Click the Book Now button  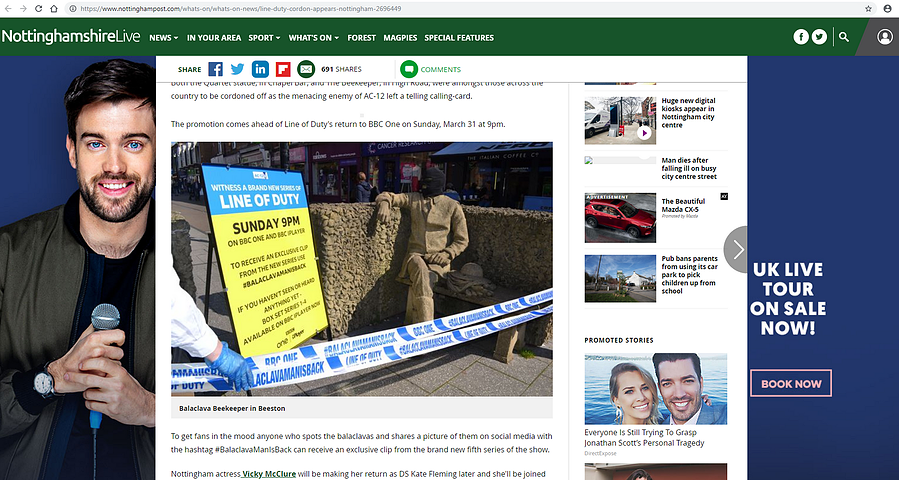click(x=791, y=384)
